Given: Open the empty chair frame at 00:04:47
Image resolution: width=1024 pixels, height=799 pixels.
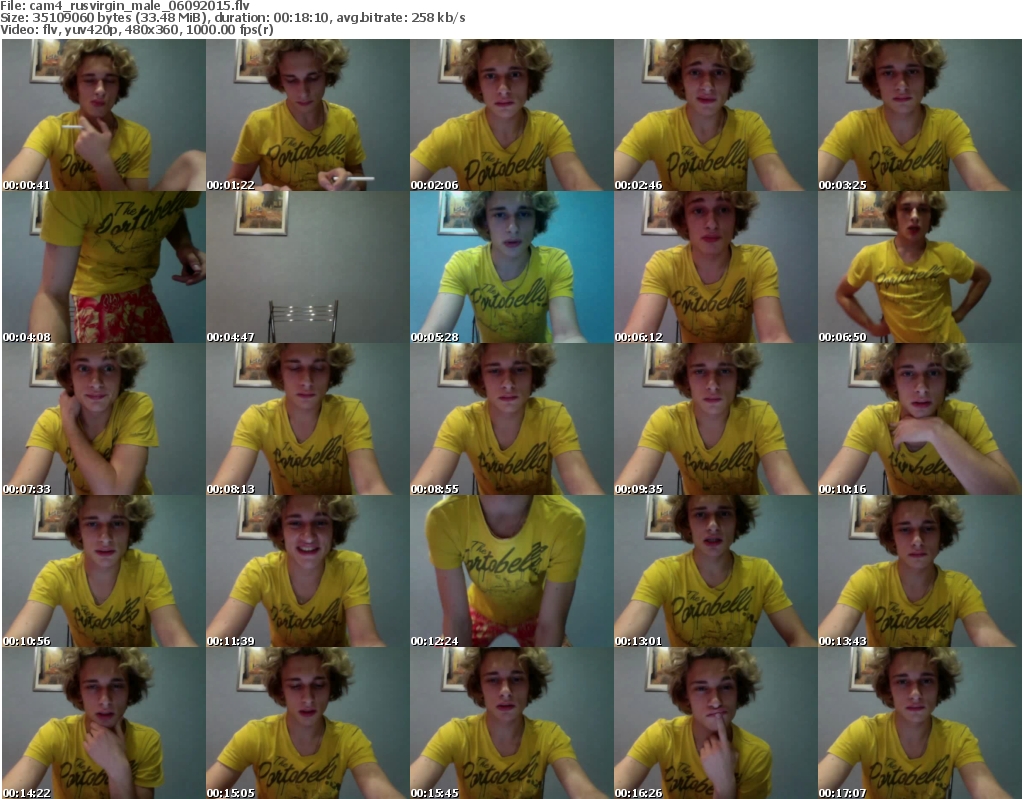Looking at the screenshot, I should click(x=308, y=267).
